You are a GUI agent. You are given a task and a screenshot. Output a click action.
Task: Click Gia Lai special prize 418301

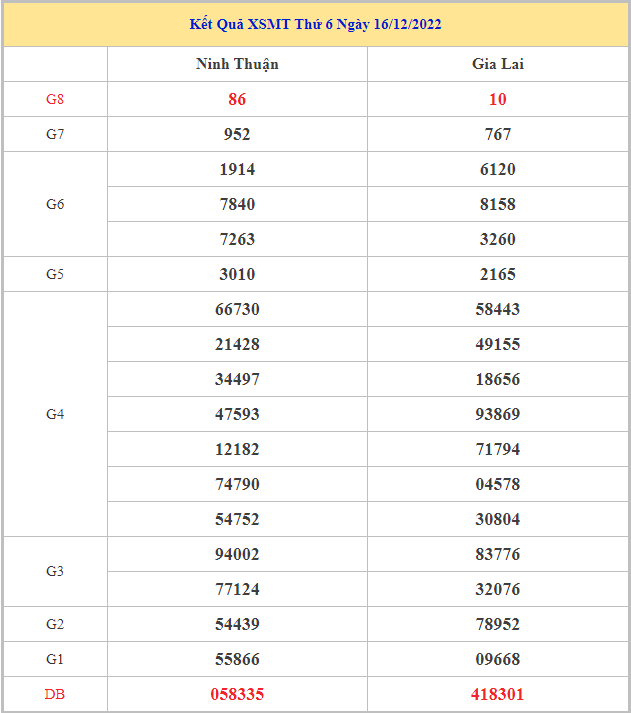498,694
